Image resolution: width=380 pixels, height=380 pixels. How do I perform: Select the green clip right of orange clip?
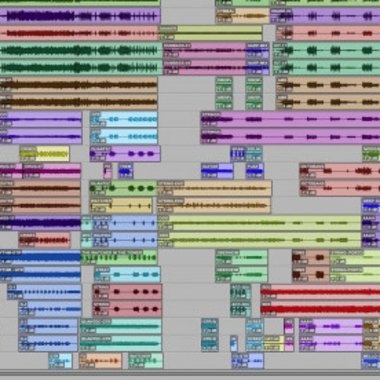click(x=146, y=361)
